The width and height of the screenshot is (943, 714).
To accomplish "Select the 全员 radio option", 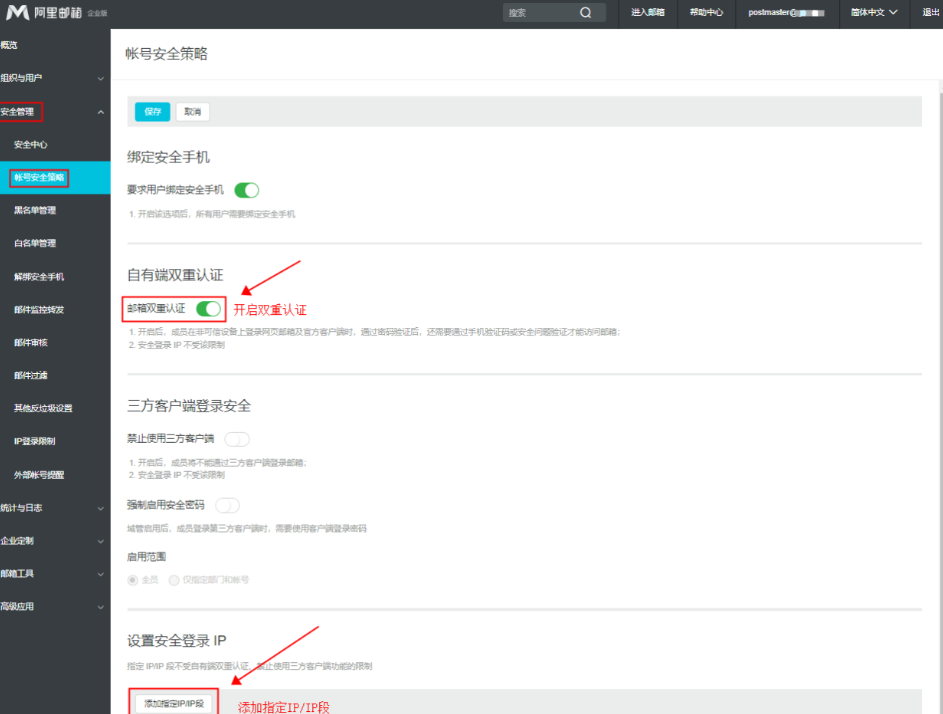I will point(132,580).
